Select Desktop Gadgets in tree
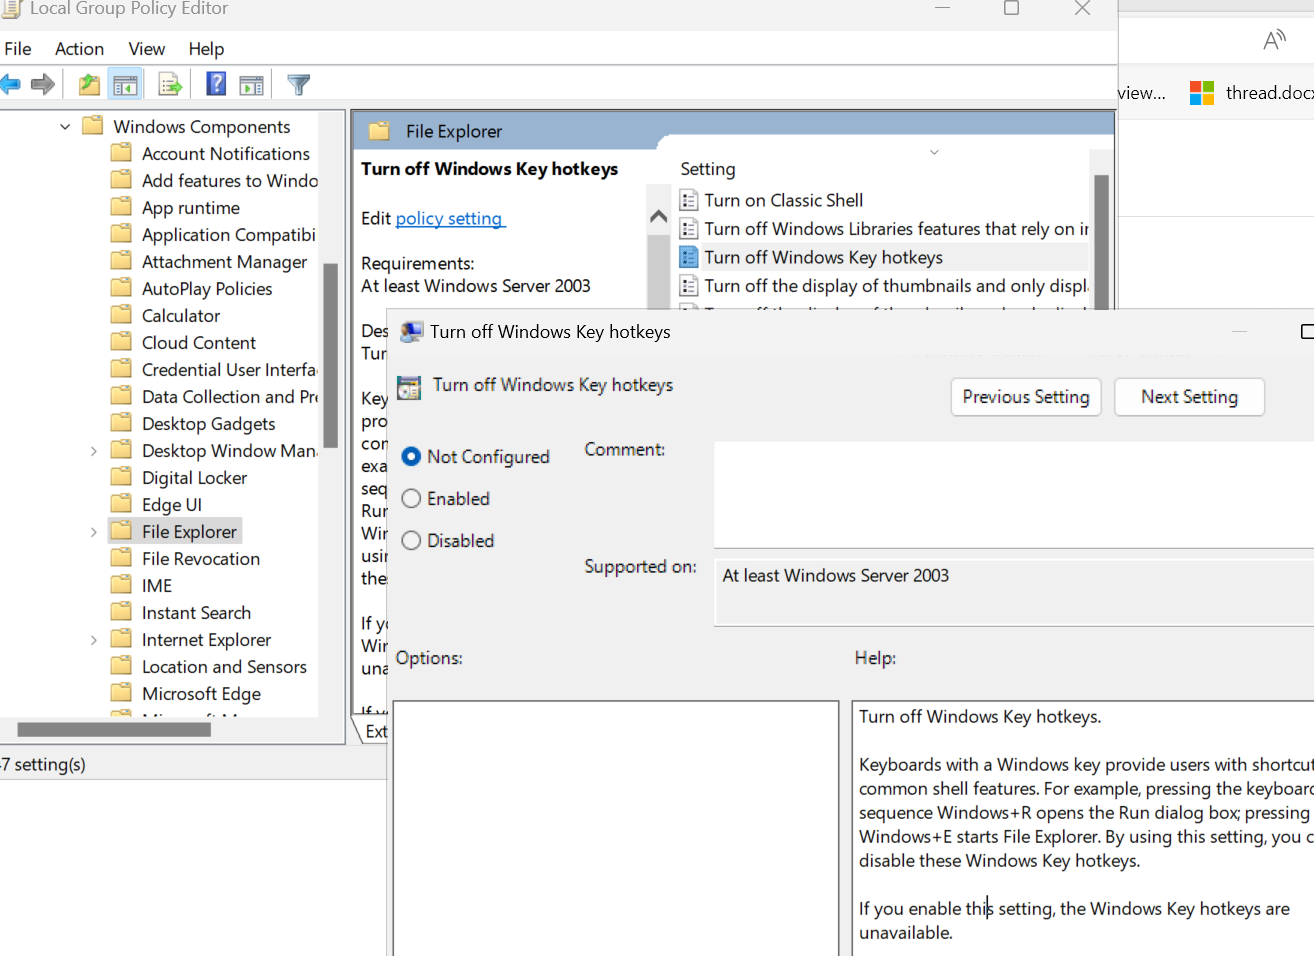This screenshot has height=956, width=1314. (x=209, y=424)
